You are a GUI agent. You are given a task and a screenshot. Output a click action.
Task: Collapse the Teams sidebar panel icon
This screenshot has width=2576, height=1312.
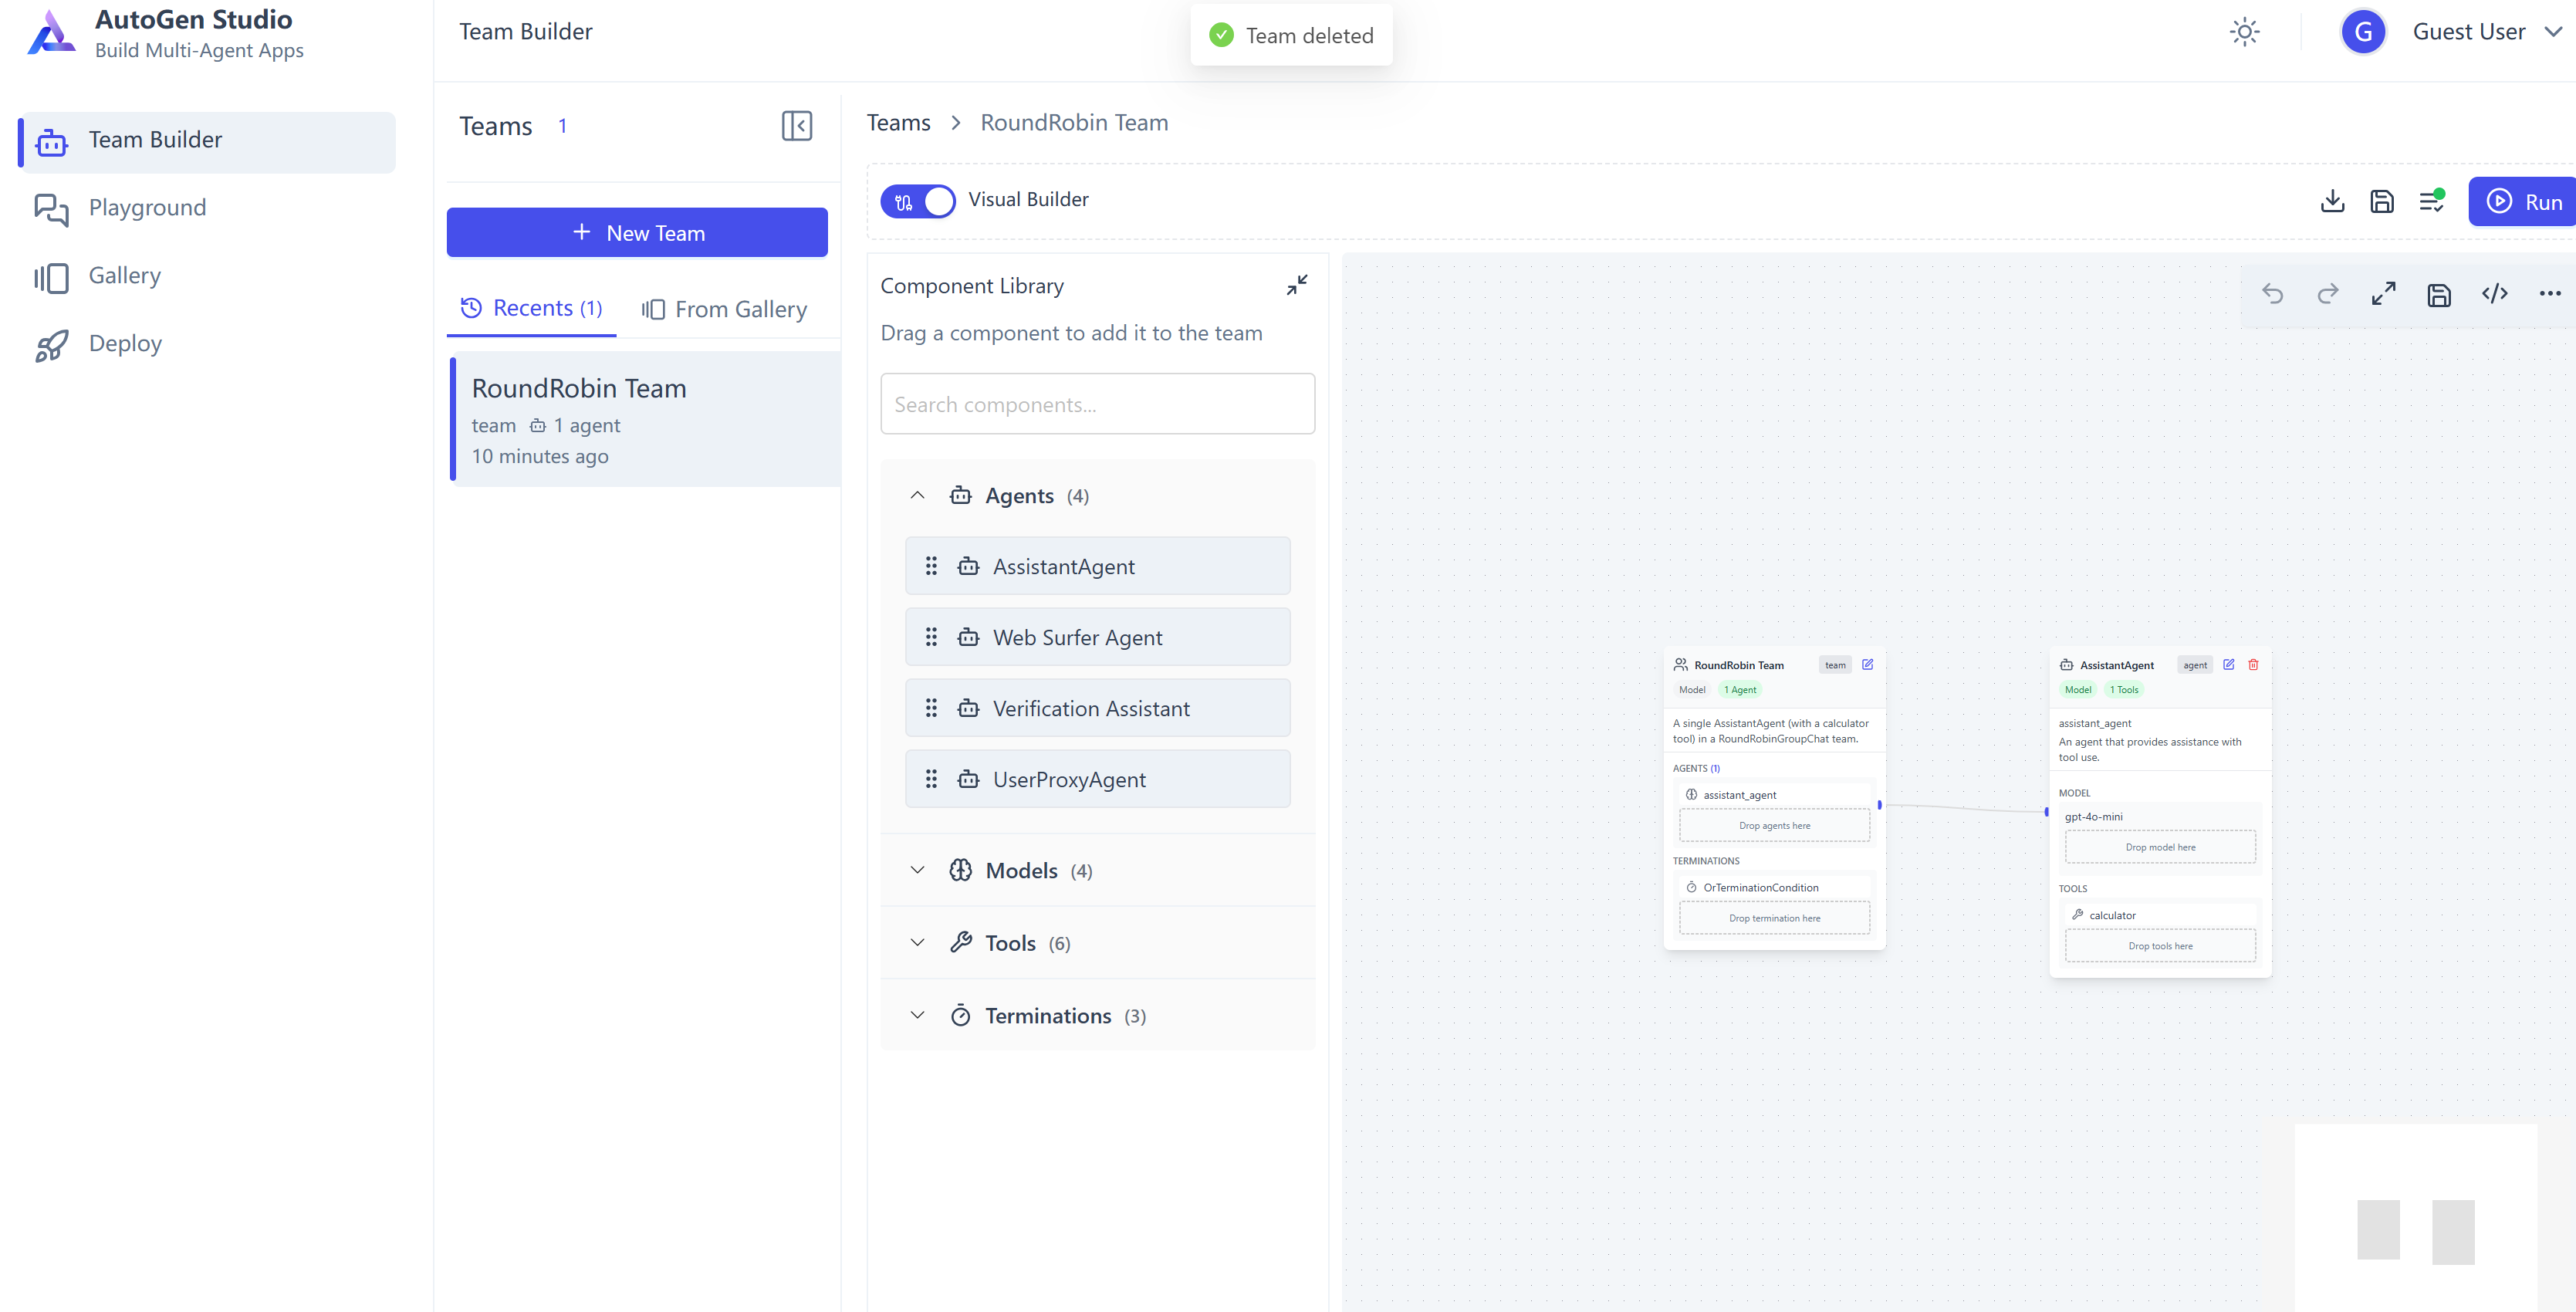796,126
